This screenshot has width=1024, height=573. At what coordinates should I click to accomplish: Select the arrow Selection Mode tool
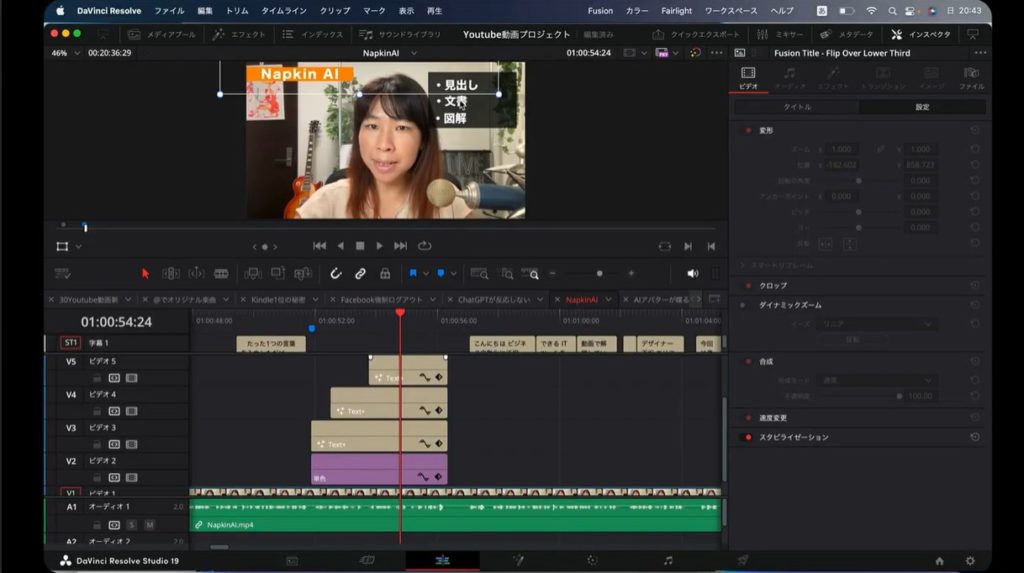click(x=145, y=273)
